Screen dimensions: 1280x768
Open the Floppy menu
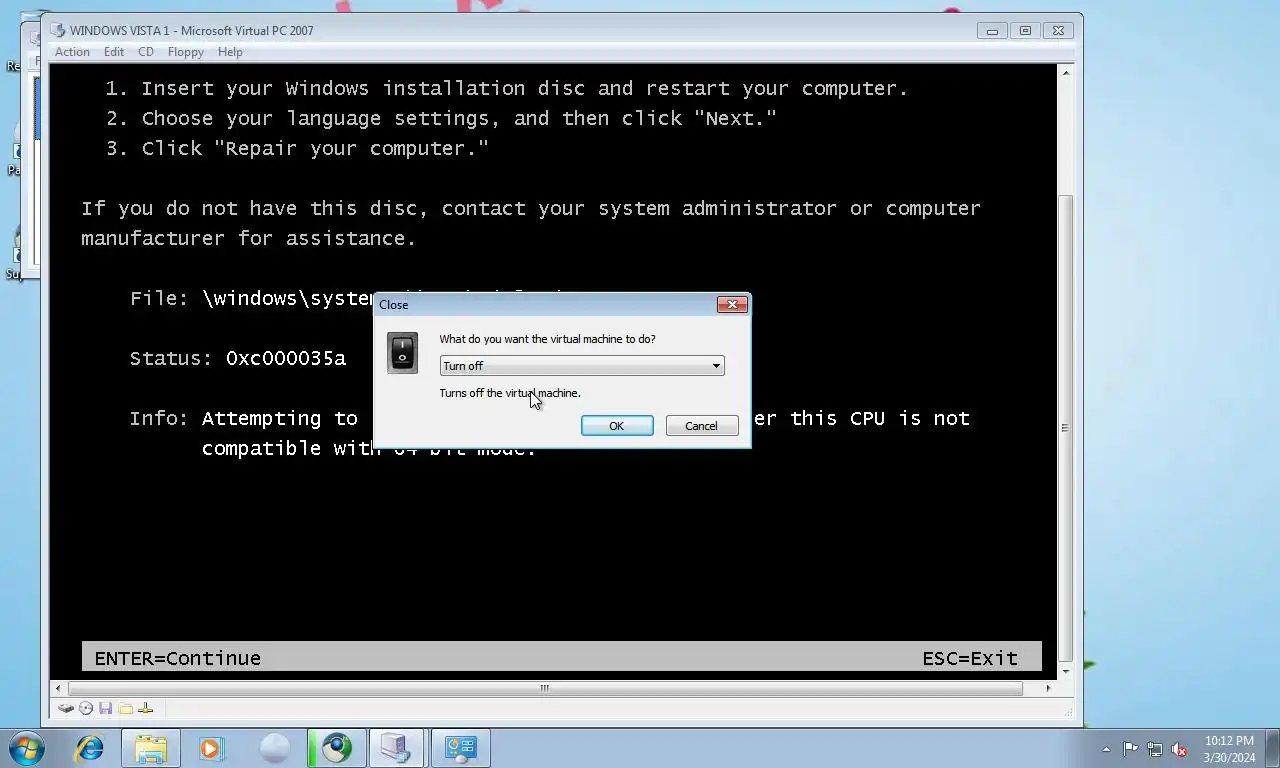(x=186, y=52)
